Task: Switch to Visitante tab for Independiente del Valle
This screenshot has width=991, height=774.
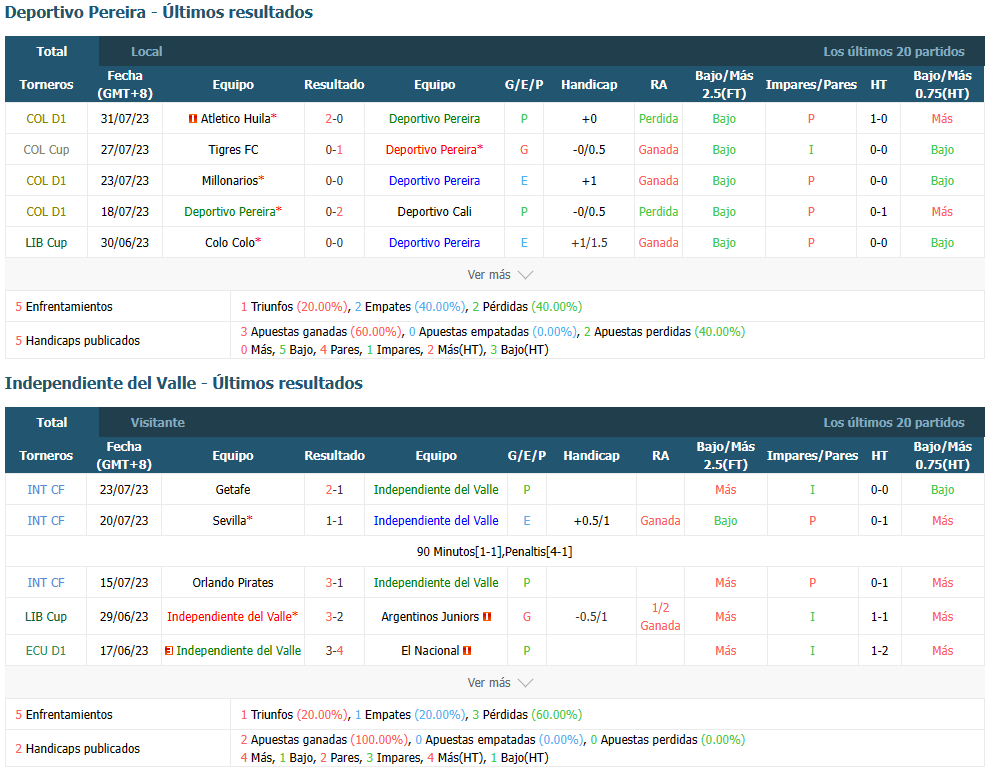Action: coord(157,422)
